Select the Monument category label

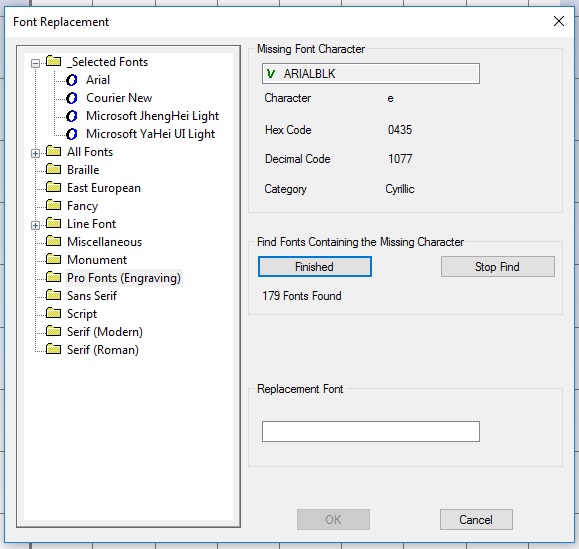[97, 260]
